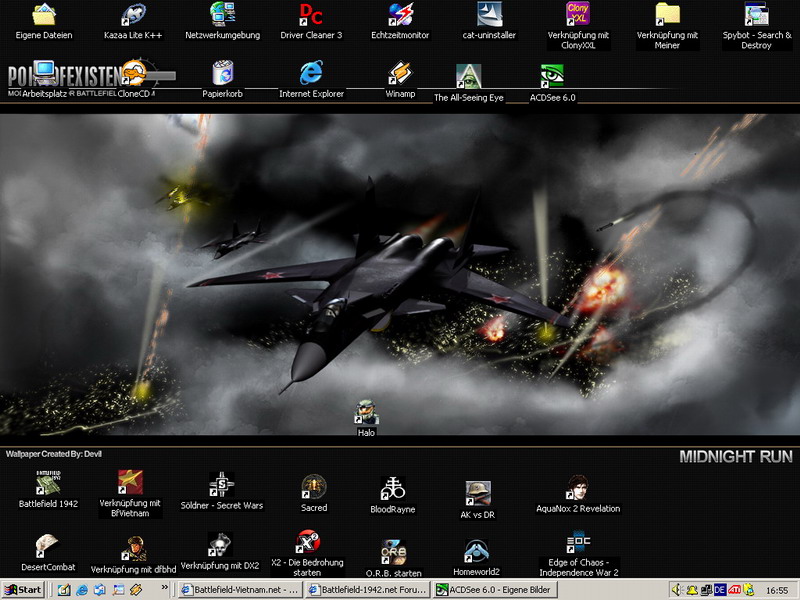Open The All-Seeing Eye shortcut
This screenshot has width=800, height=600.
(468, 77)
